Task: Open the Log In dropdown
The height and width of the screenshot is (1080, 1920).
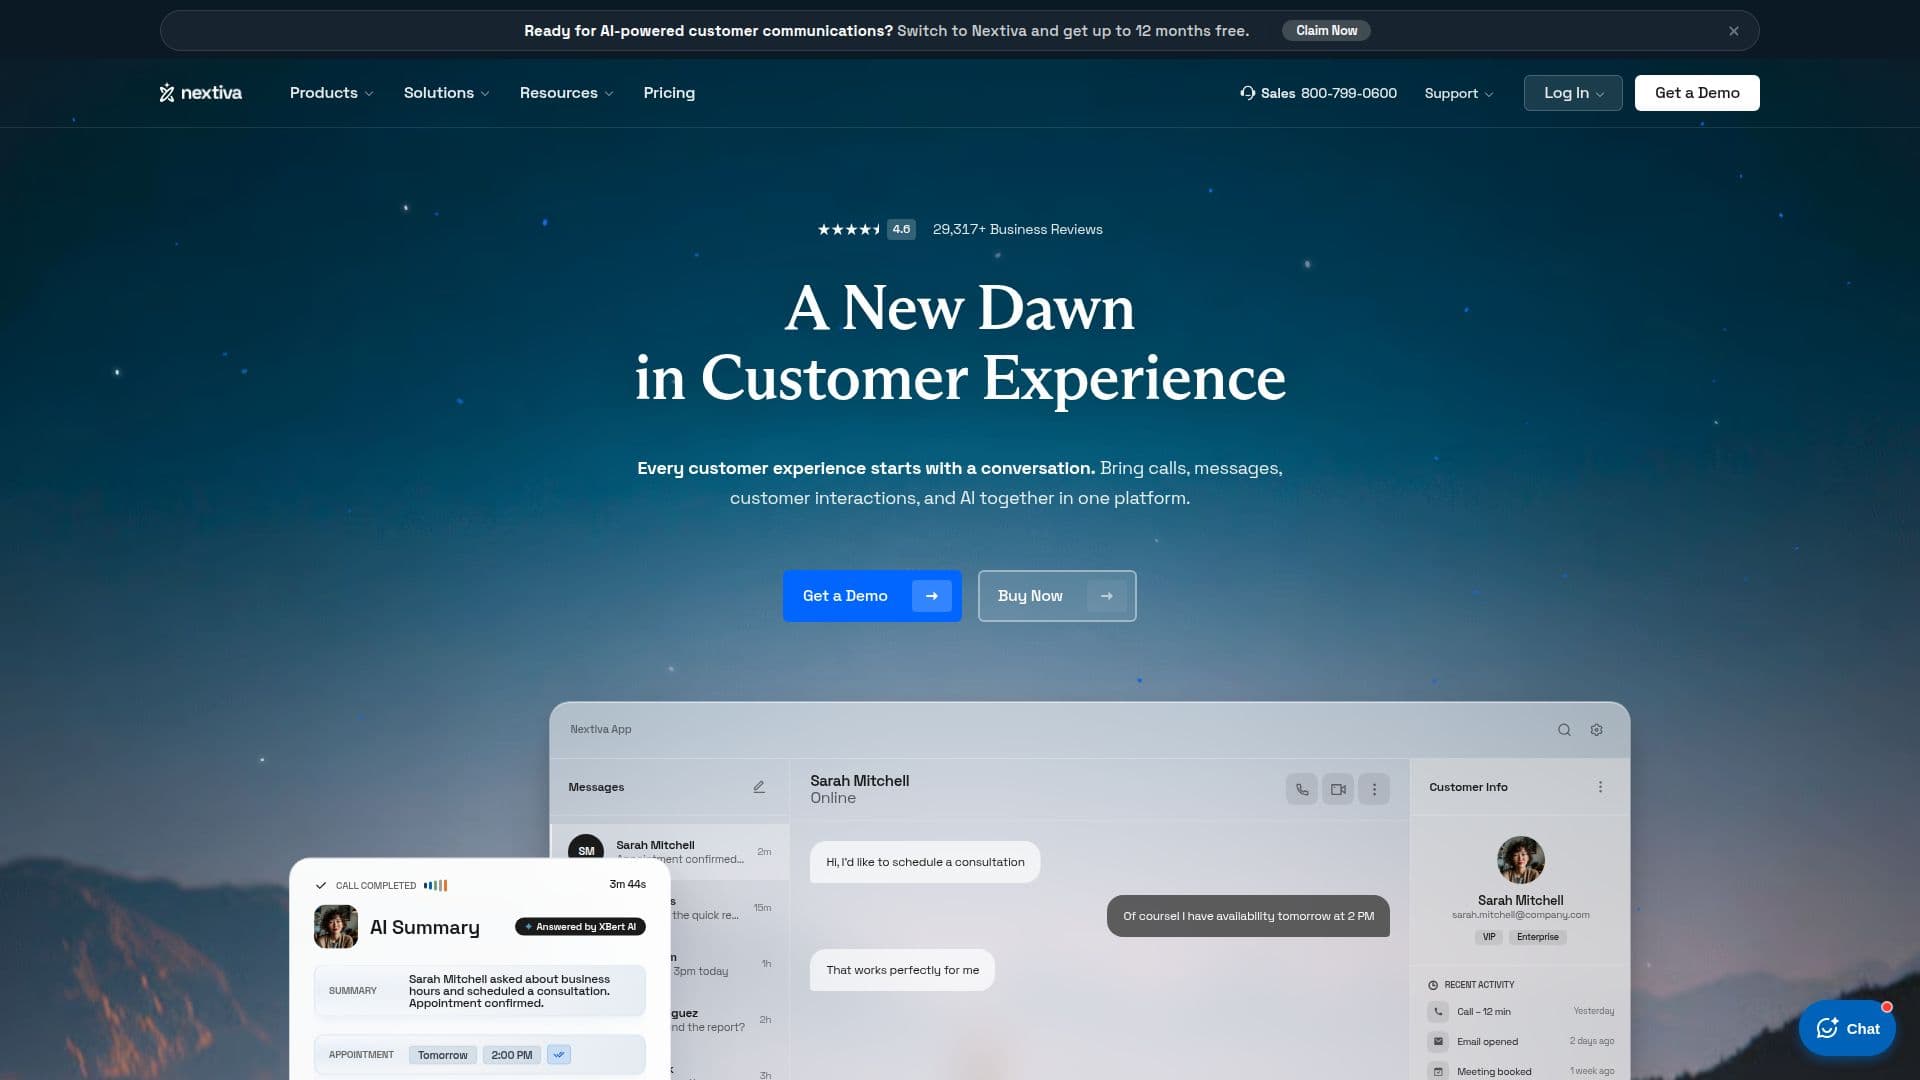Action: pyautogui.click(x=1573, y=93)
